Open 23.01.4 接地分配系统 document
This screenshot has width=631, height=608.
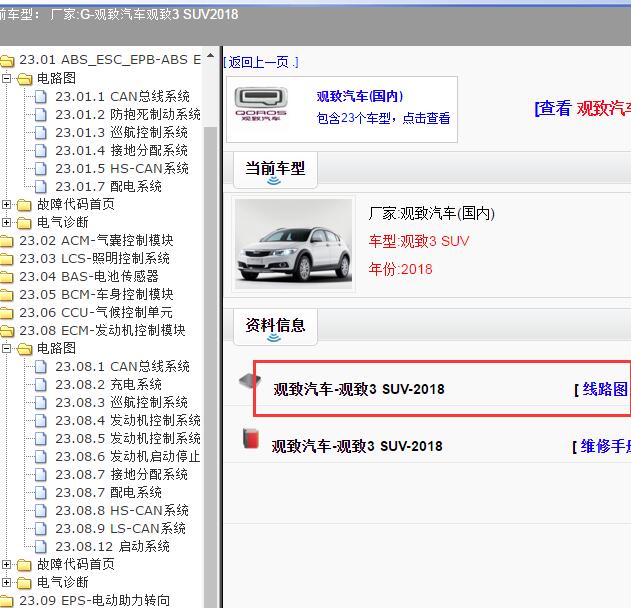(x=122, y=150)
